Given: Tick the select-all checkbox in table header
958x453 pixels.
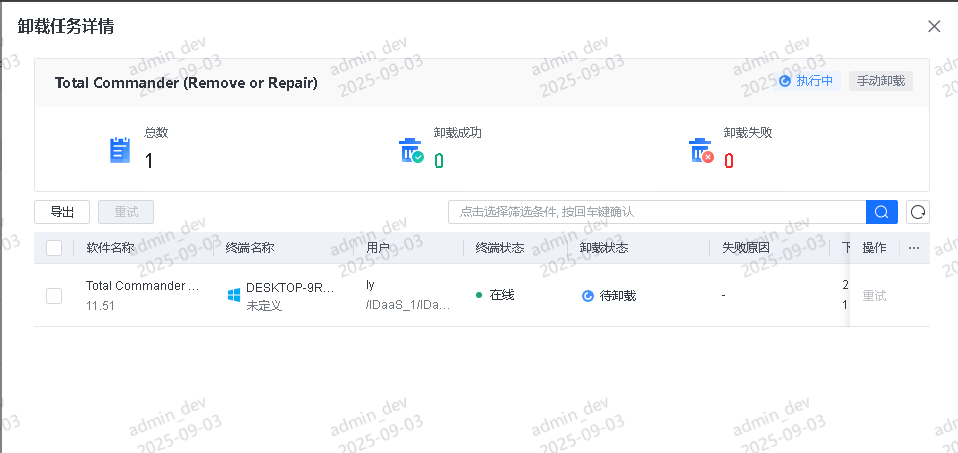Looking at the screenshot, I should pos(54,248).
